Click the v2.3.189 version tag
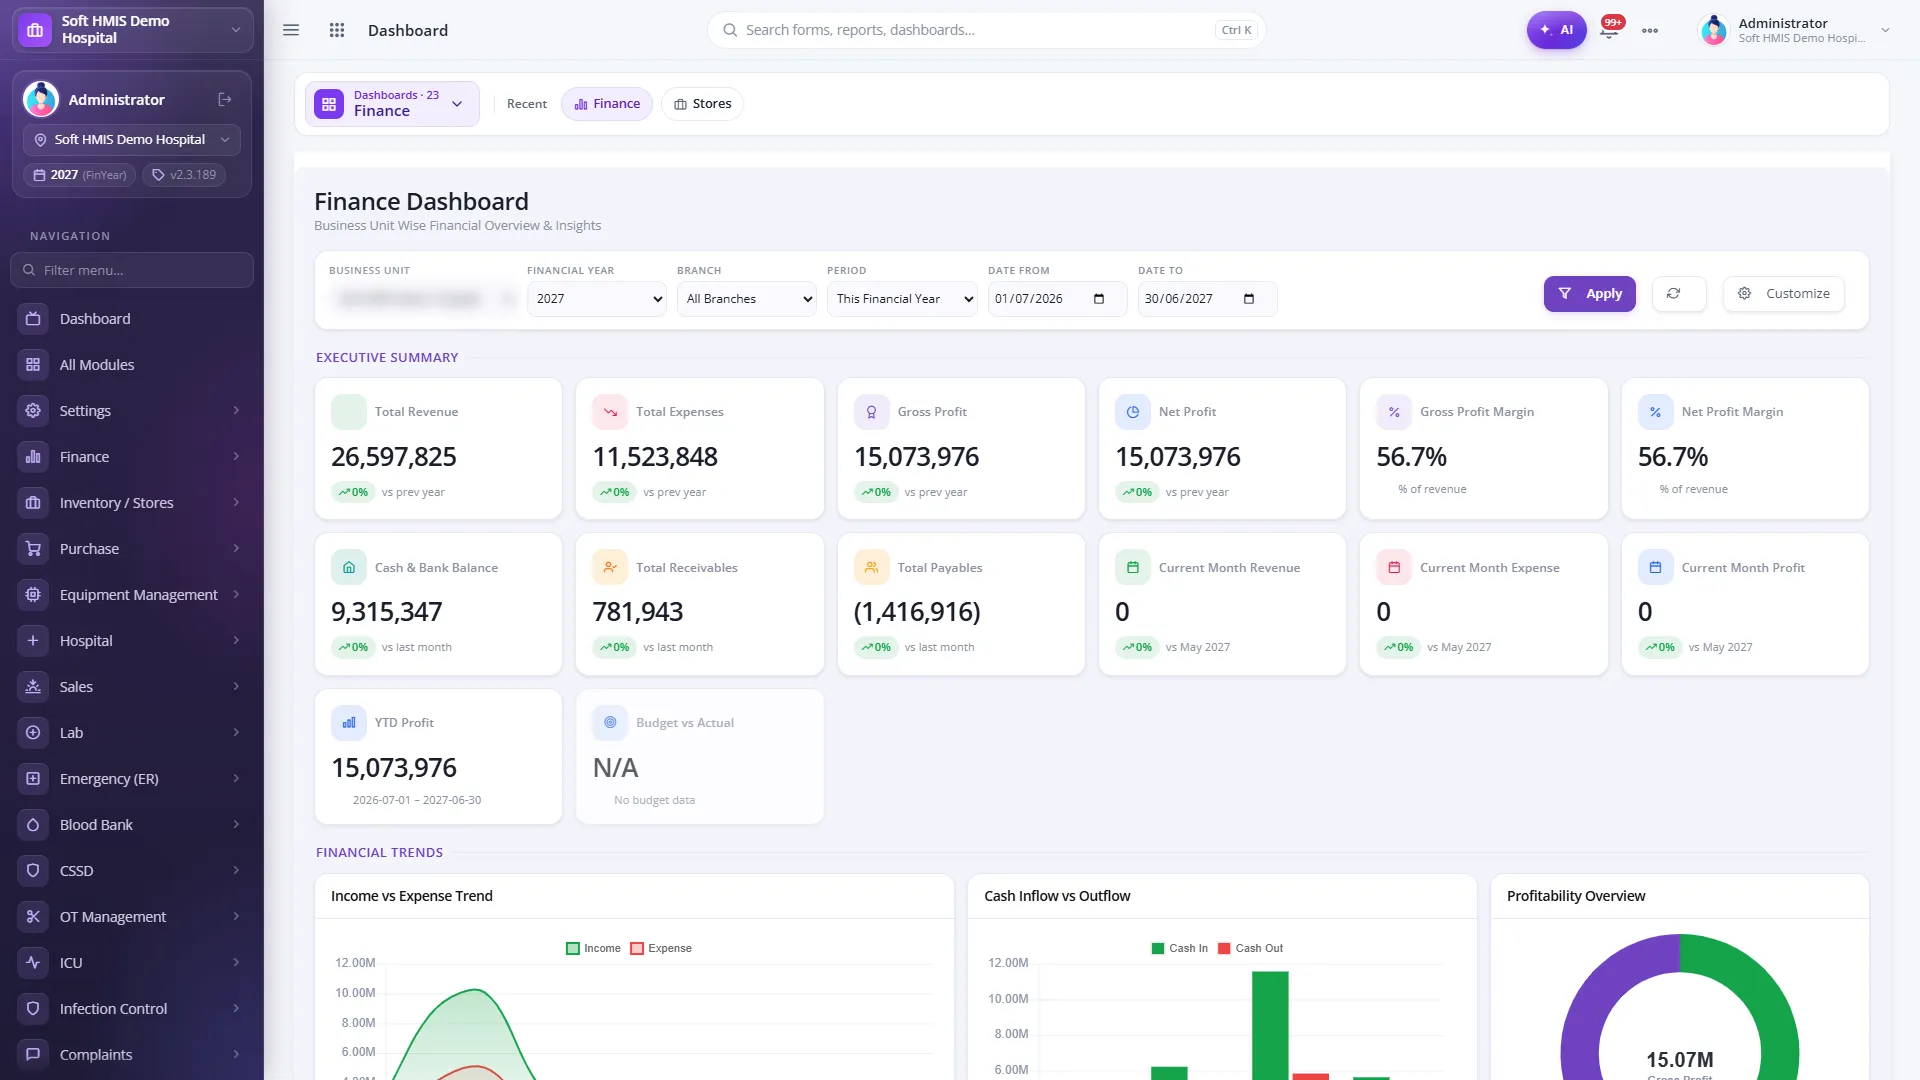This screenshot has height=1080, width=1920. [x=184, y=175]
